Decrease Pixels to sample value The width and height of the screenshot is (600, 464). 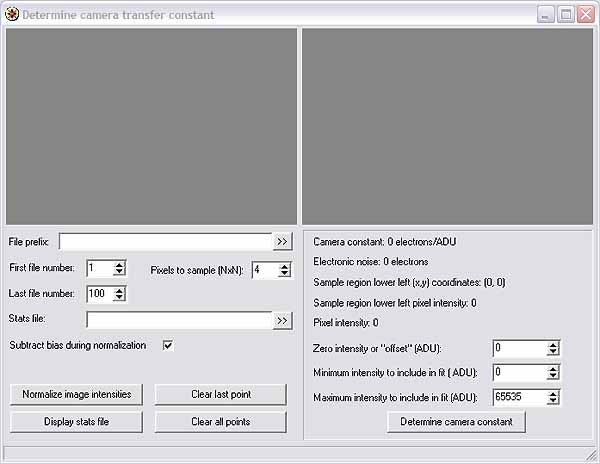pos(284,274)
